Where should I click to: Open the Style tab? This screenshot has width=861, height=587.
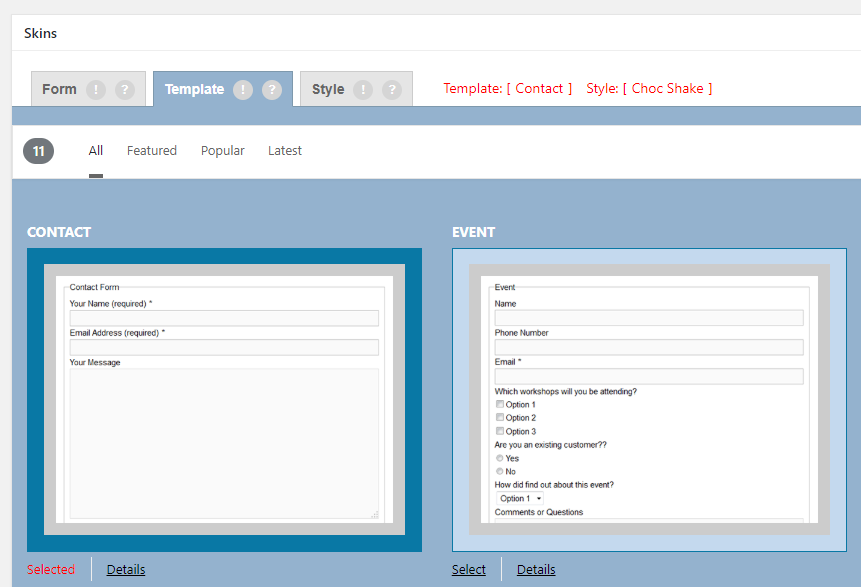tap(328, 89)
